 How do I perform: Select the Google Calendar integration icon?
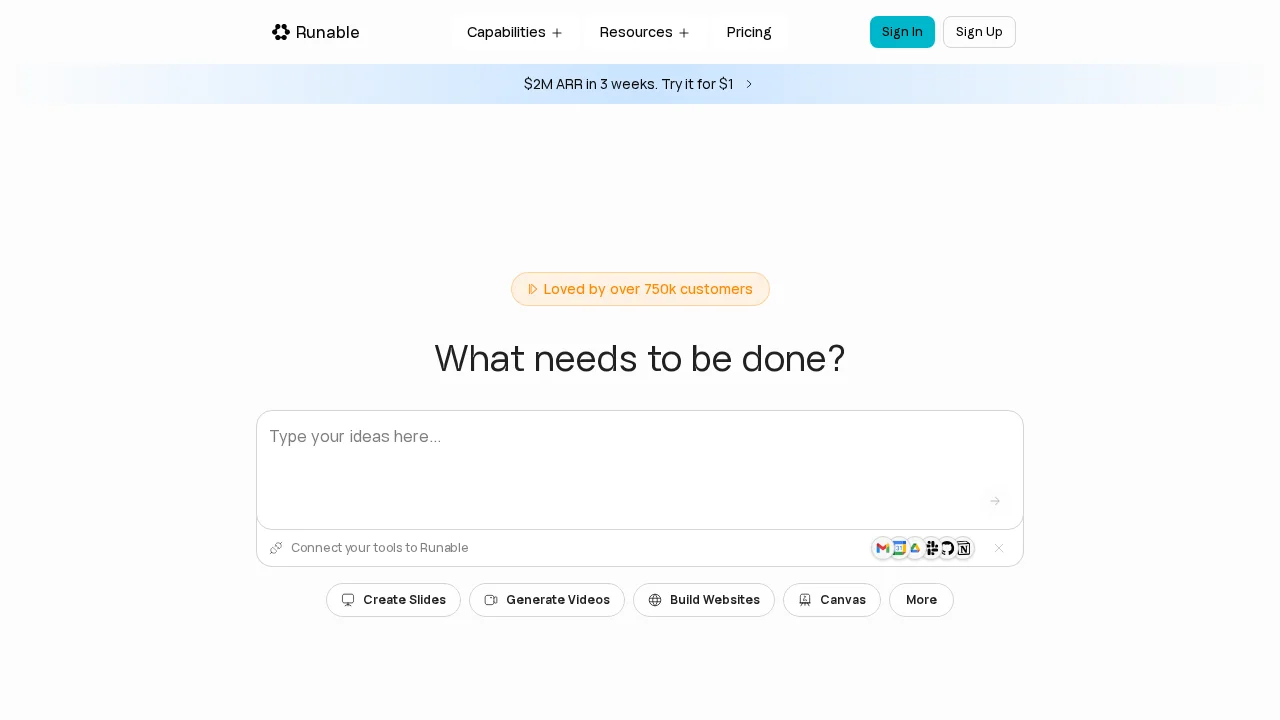pos(899,548)
